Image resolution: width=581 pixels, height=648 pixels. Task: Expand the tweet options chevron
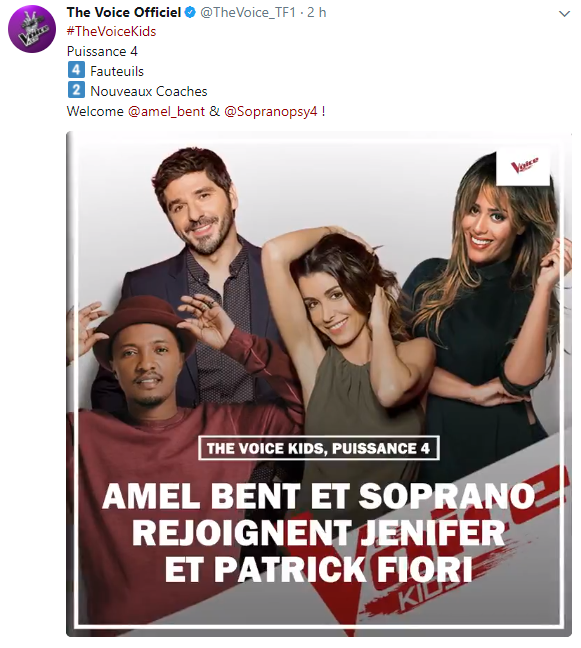click(x=564, y=14)
